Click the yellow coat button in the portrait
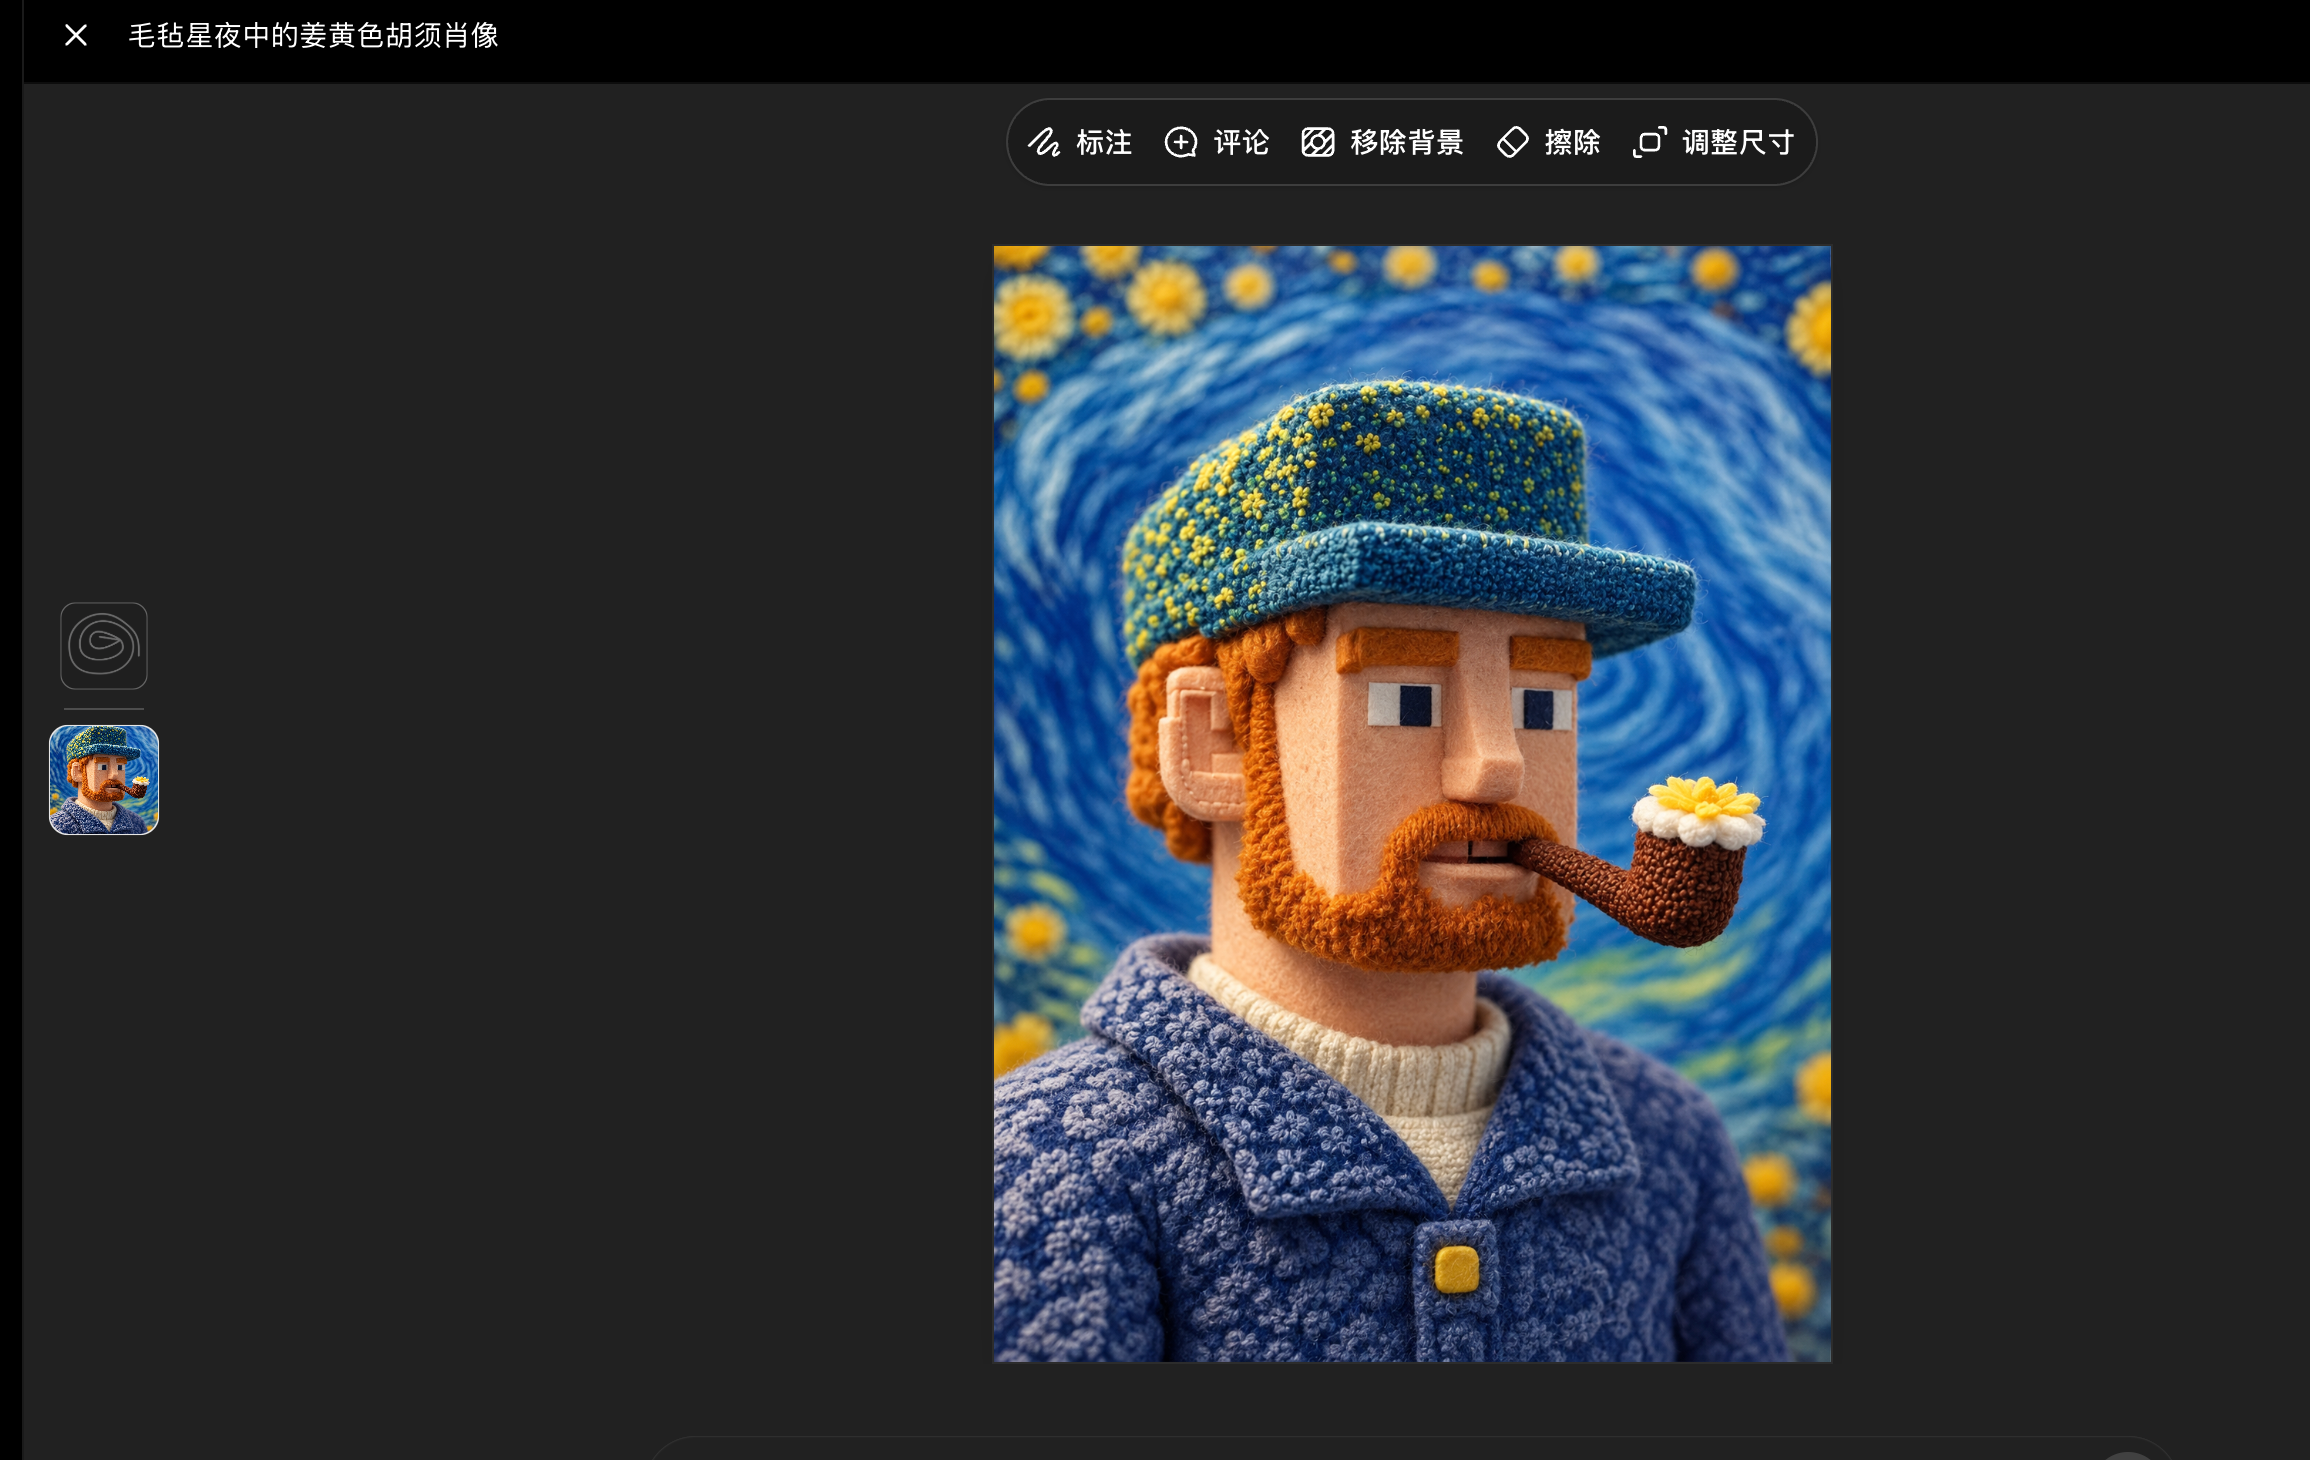Image resolution: width=2310 pixels, height=1460 pixels. click(x=1456, y=1269)
